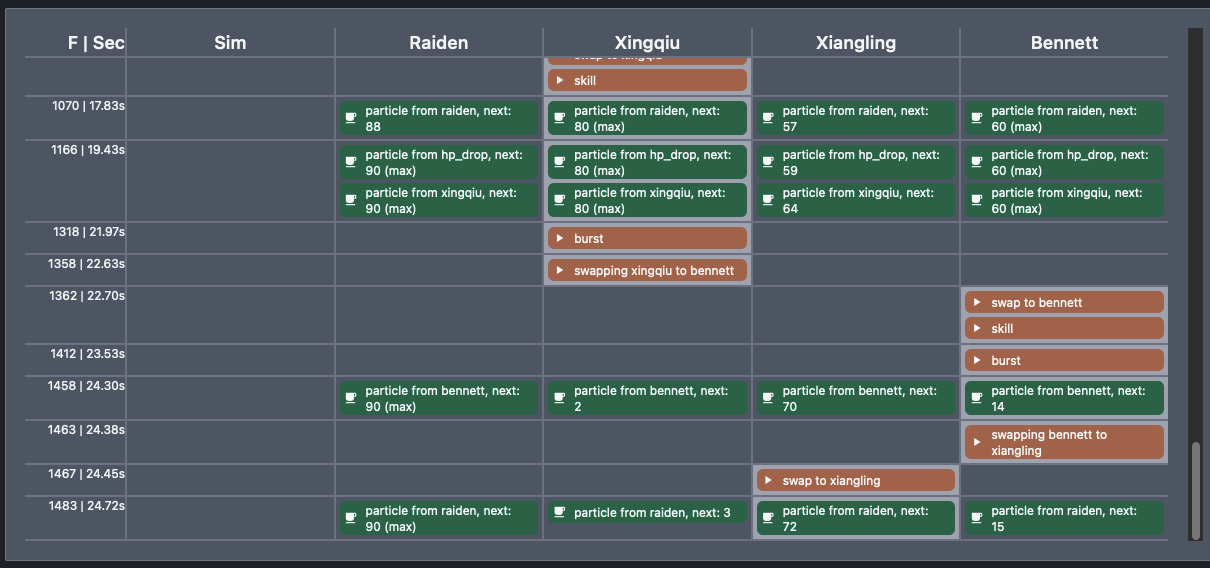1210x568 pixels.
Task: Click cup icon on Xingqiu's "next: 3" particle
Action: [560, 513]
